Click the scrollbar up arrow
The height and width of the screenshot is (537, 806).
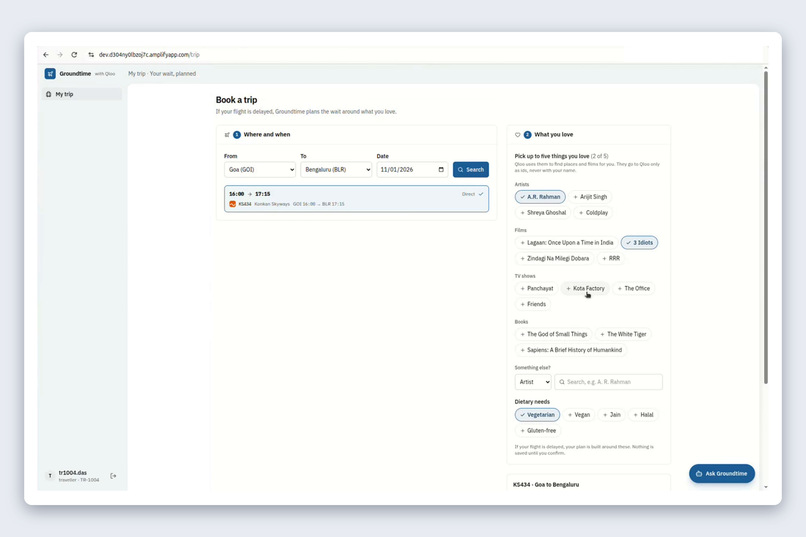(766, 68)
